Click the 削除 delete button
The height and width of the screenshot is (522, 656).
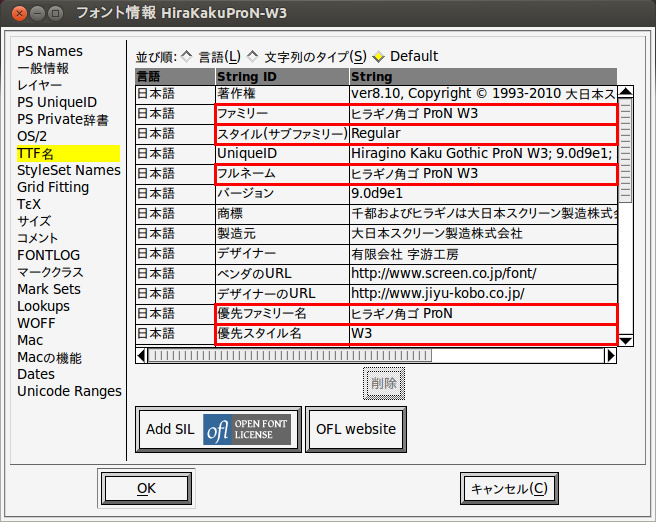pyautogui.click(x=384, y=383)
